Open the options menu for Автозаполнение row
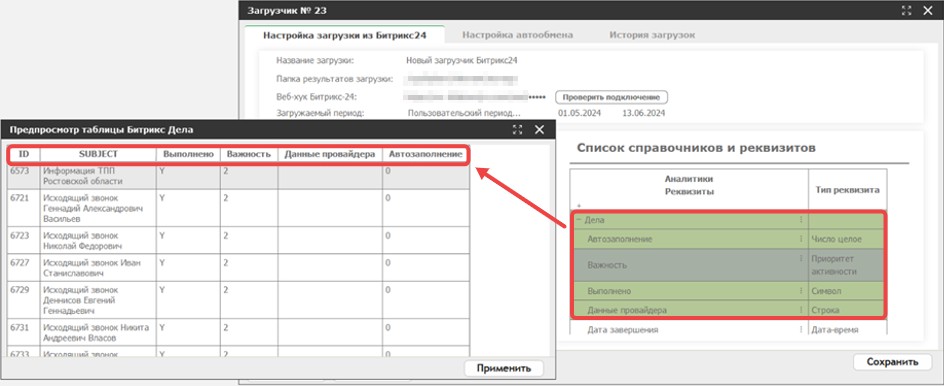The height and width of the screenshot is (386, 944). (x=801, y=238)
